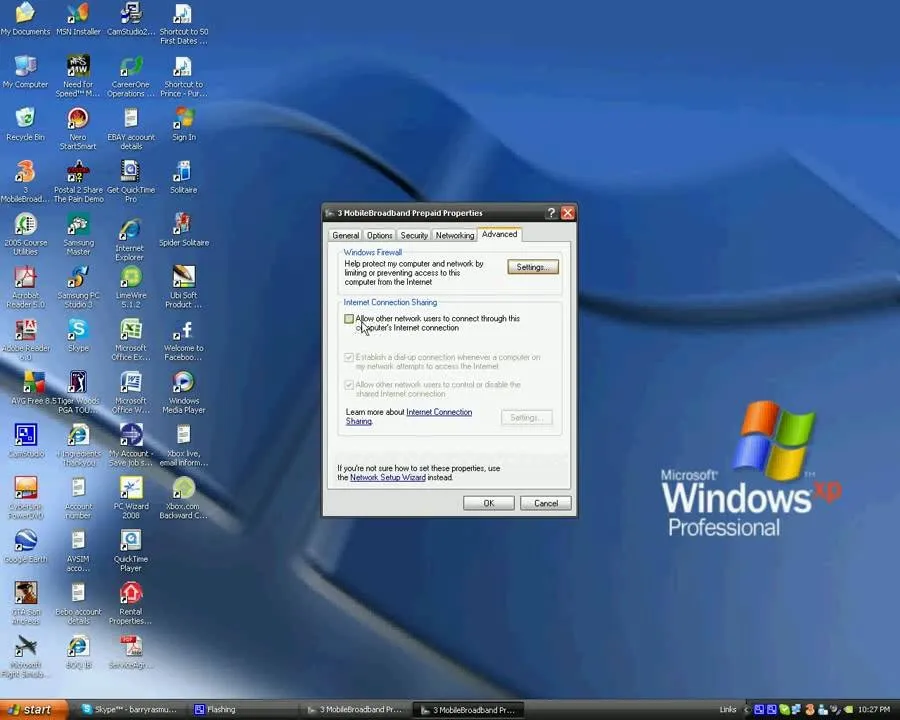Select the MSN Installer desktop icon

(78, 19)
